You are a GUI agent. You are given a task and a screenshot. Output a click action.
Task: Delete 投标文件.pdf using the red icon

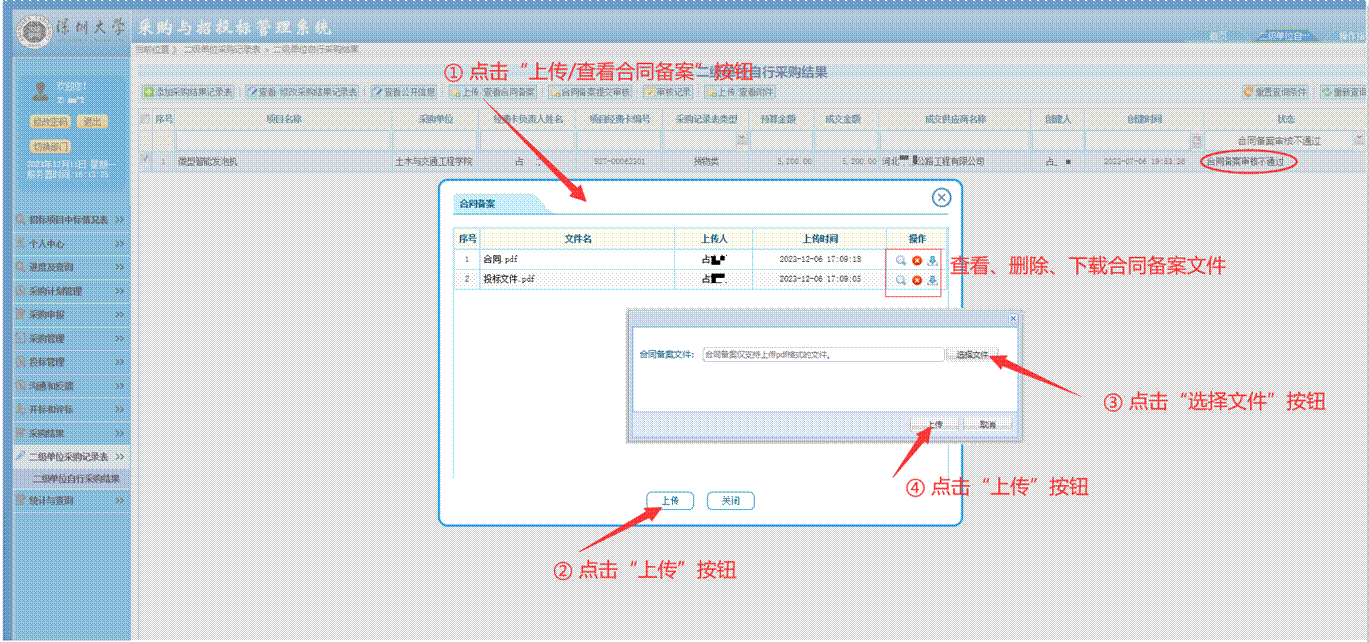tap(917, 280)
